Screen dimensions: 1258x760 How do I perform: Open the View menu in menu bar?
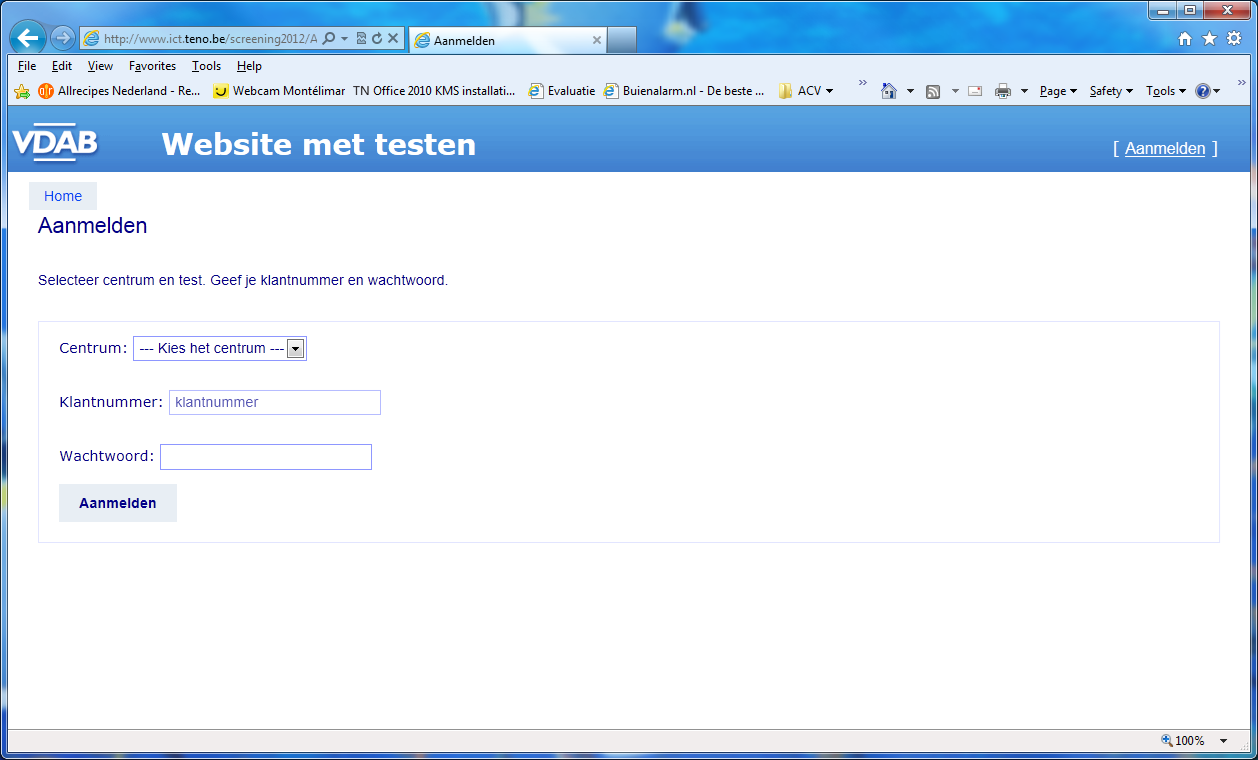100,66
